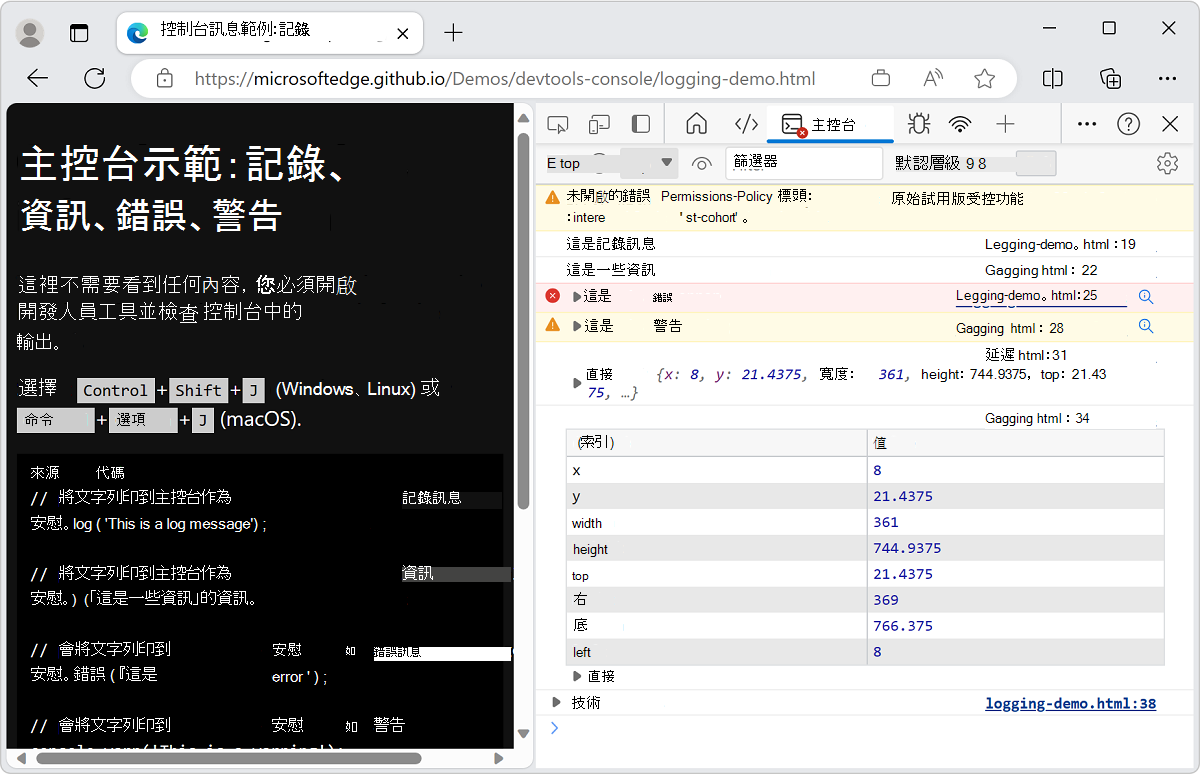Screen dimensions: 1200x774
Task: Select the inspect element tool in DevTools
Action: (x=557, y=123)
